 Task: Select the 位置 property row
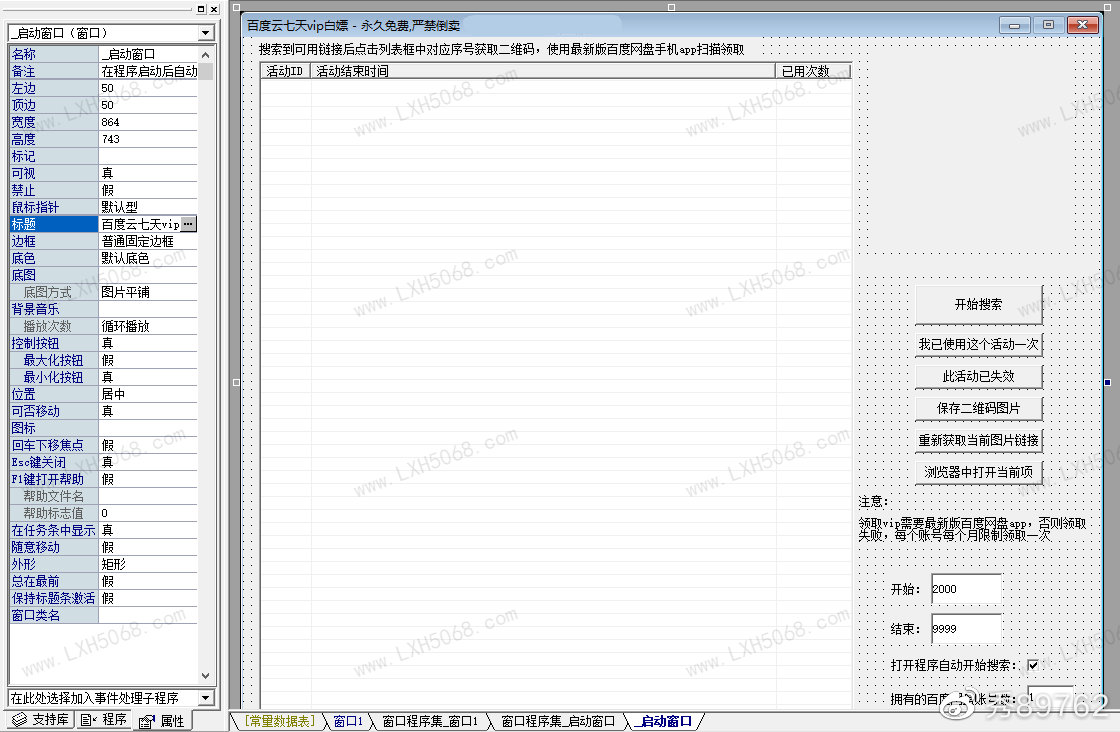coord(104,394)
